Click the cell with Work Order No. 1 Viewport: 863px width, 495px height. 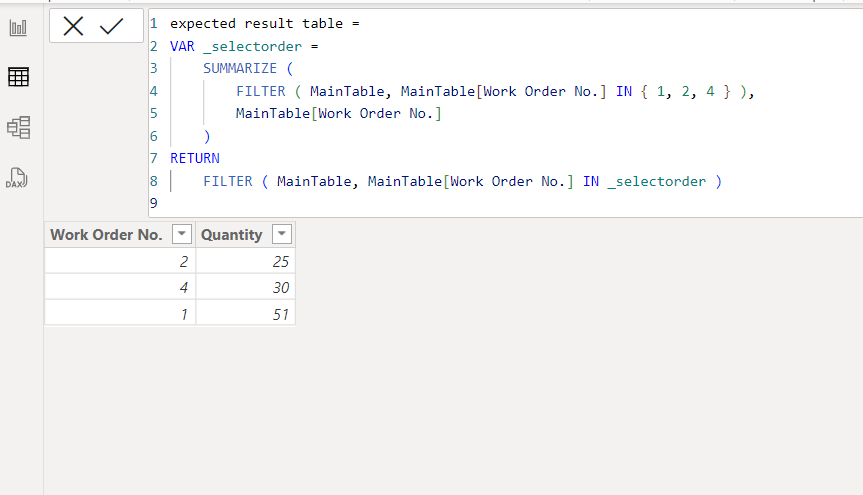click(120, 313)
